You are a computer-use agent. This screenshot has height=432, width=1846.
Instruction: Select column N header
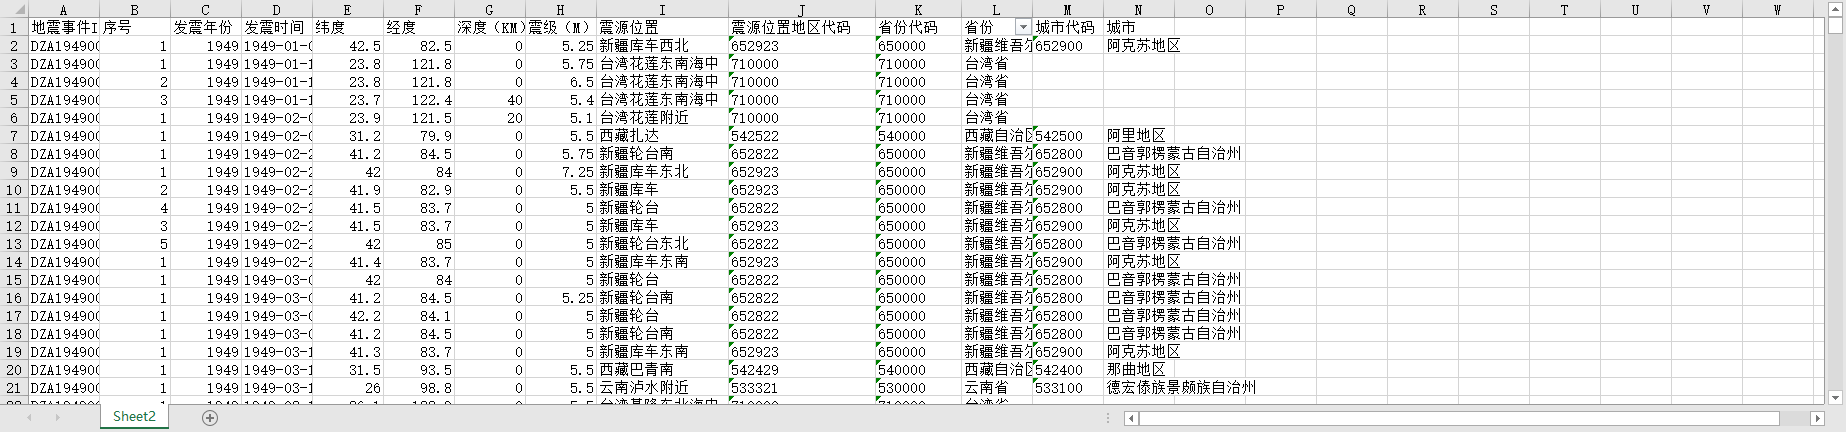(1138, 10)
